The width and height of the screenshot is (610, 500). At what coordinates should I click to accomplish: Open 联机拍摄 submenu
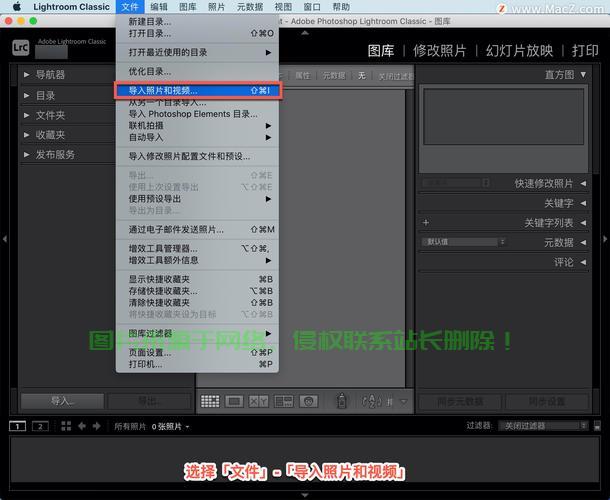pos(198,126)
